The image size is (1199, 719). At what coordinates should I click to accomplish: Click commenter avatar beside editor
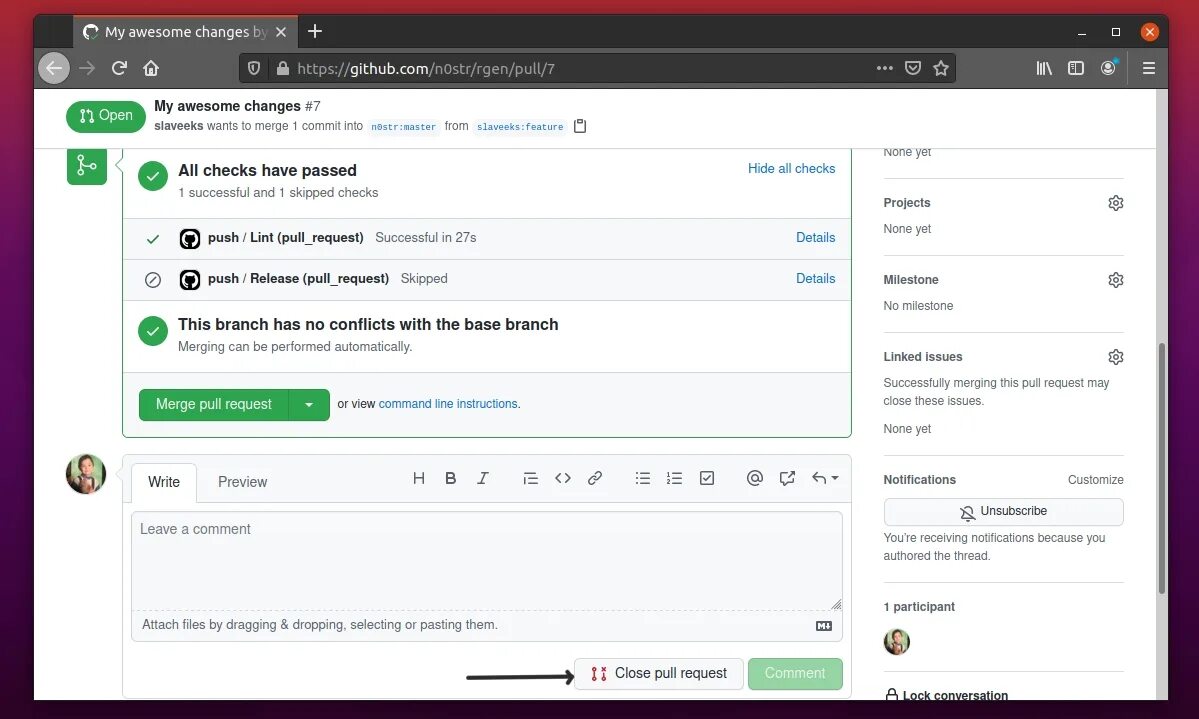pyautogui.click(x=86, y=474)
